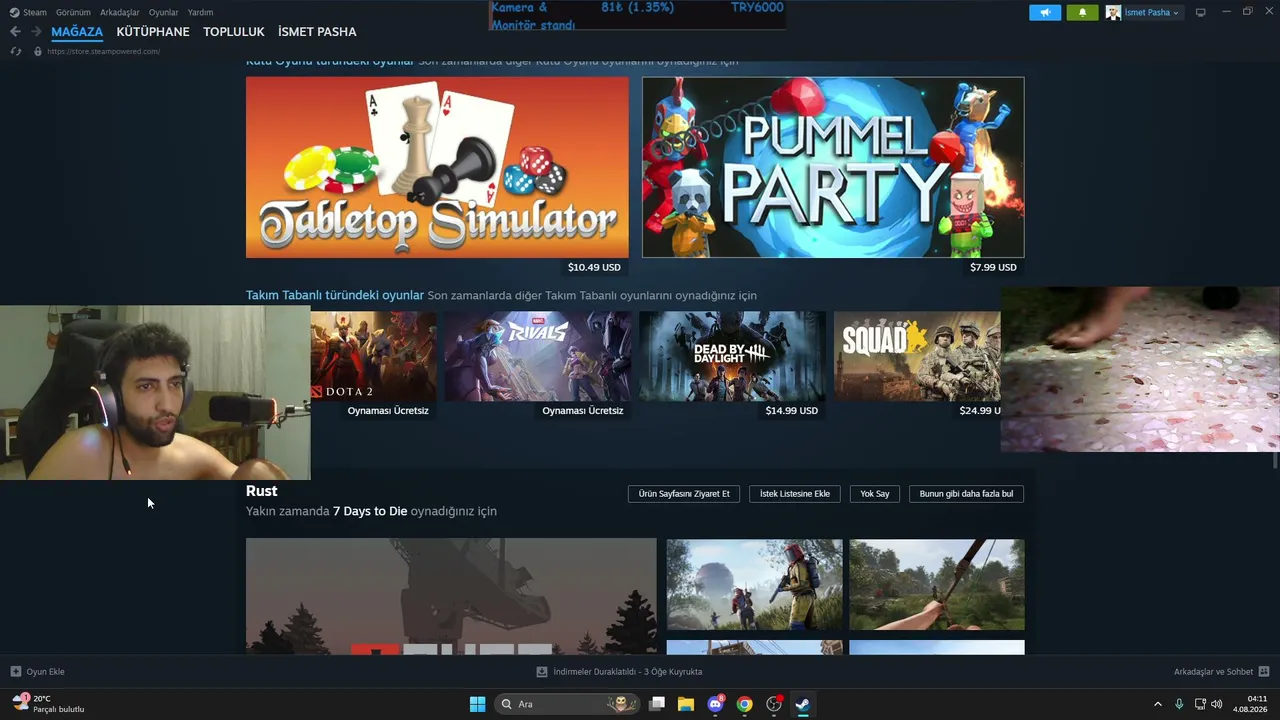Open the Arkadaşlar menu

[119, 12]
